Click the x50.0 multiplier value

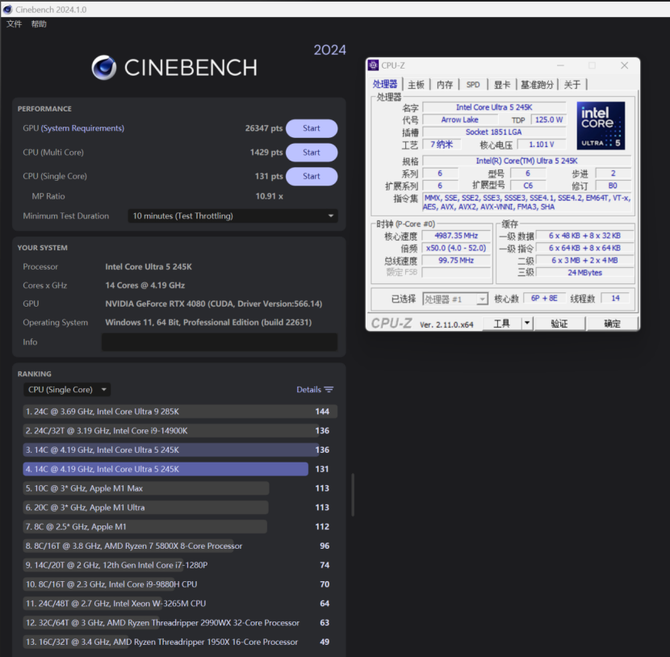tap(456, 248)
